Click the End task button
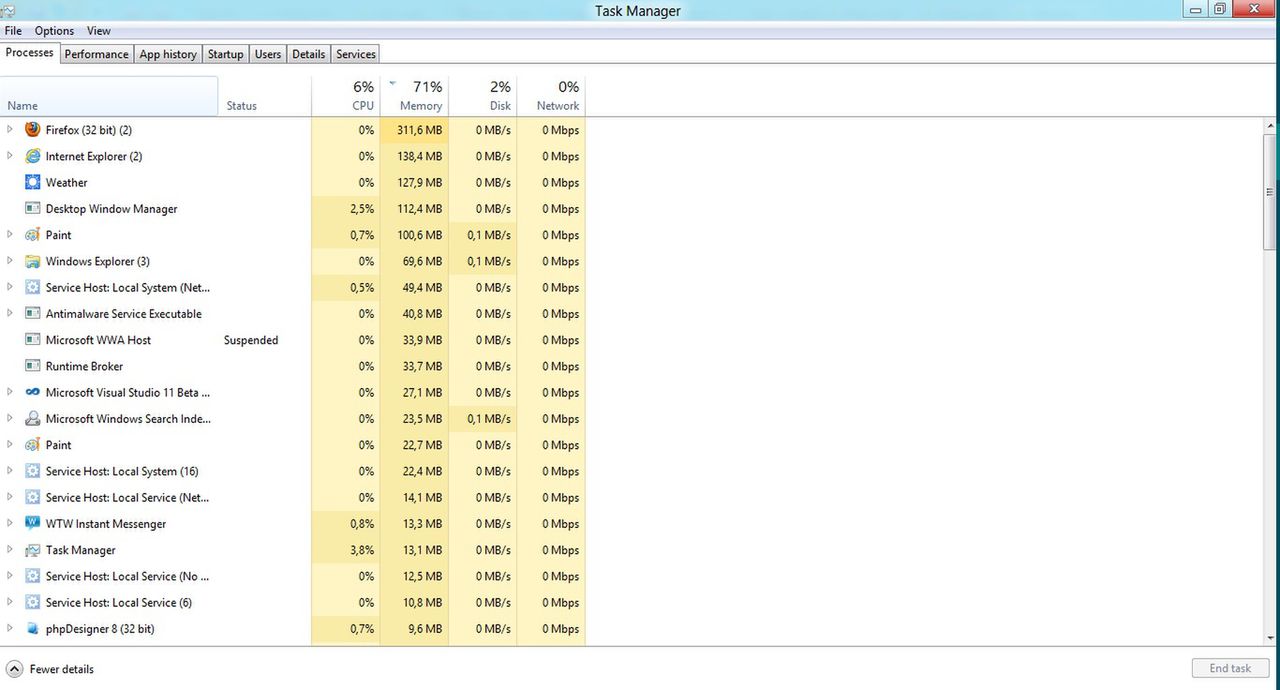The image size is (1280, 690). coord(1230,669)
